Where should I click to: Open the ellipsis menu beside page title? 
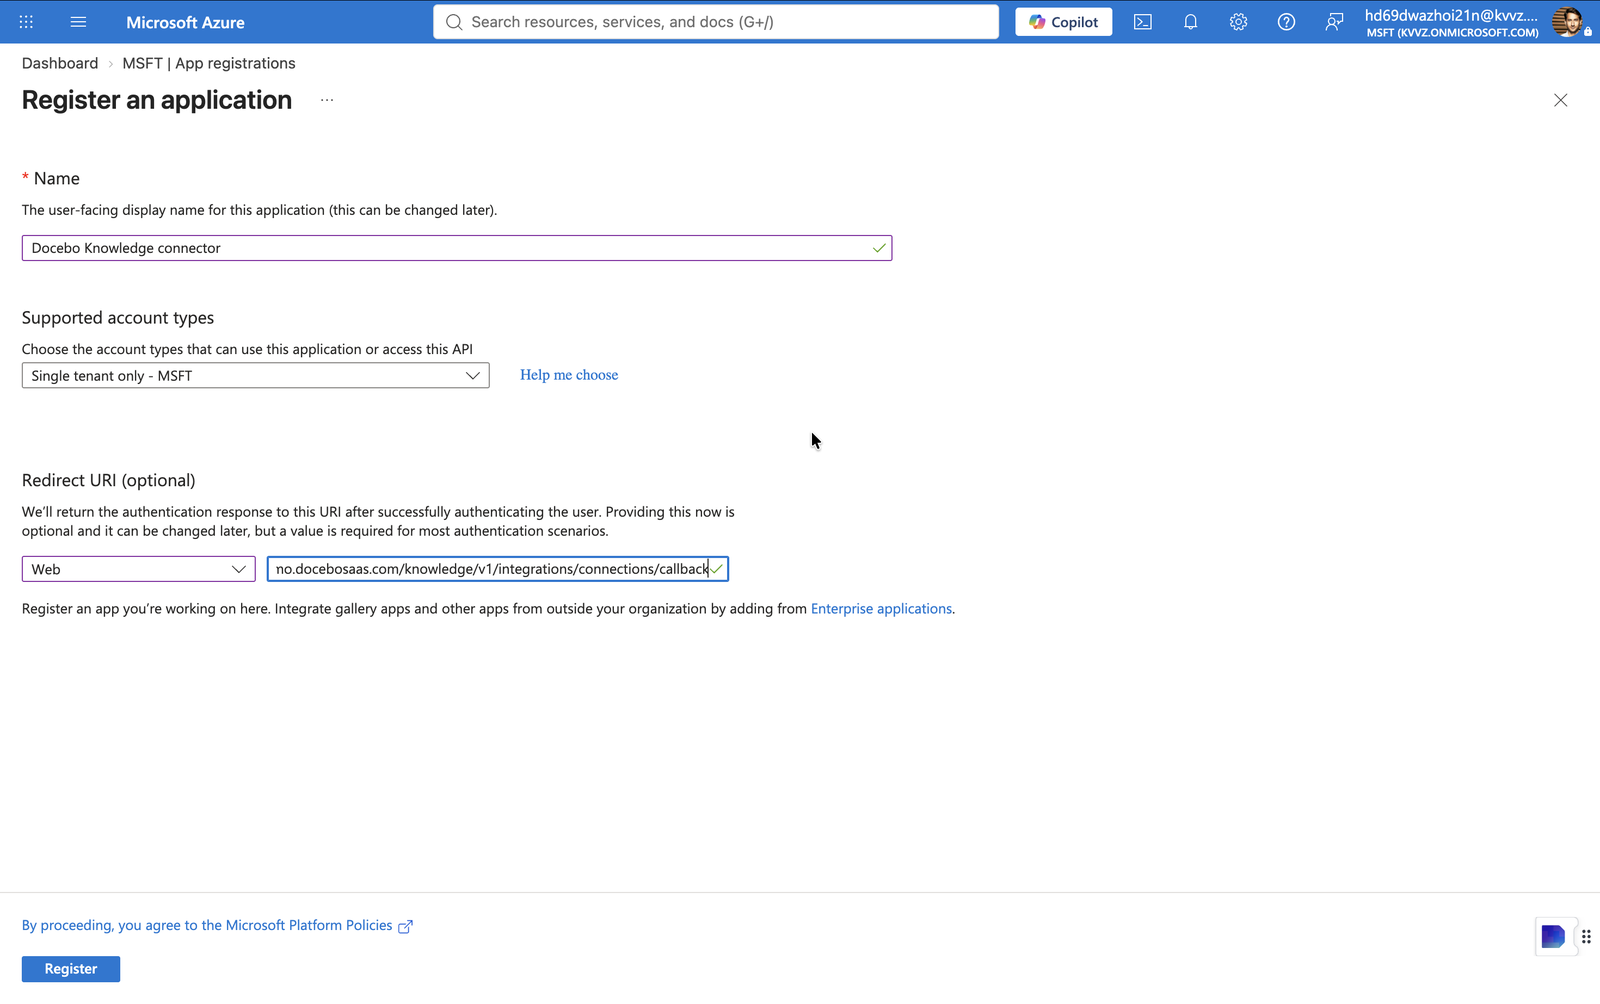[x=327, y=100]
